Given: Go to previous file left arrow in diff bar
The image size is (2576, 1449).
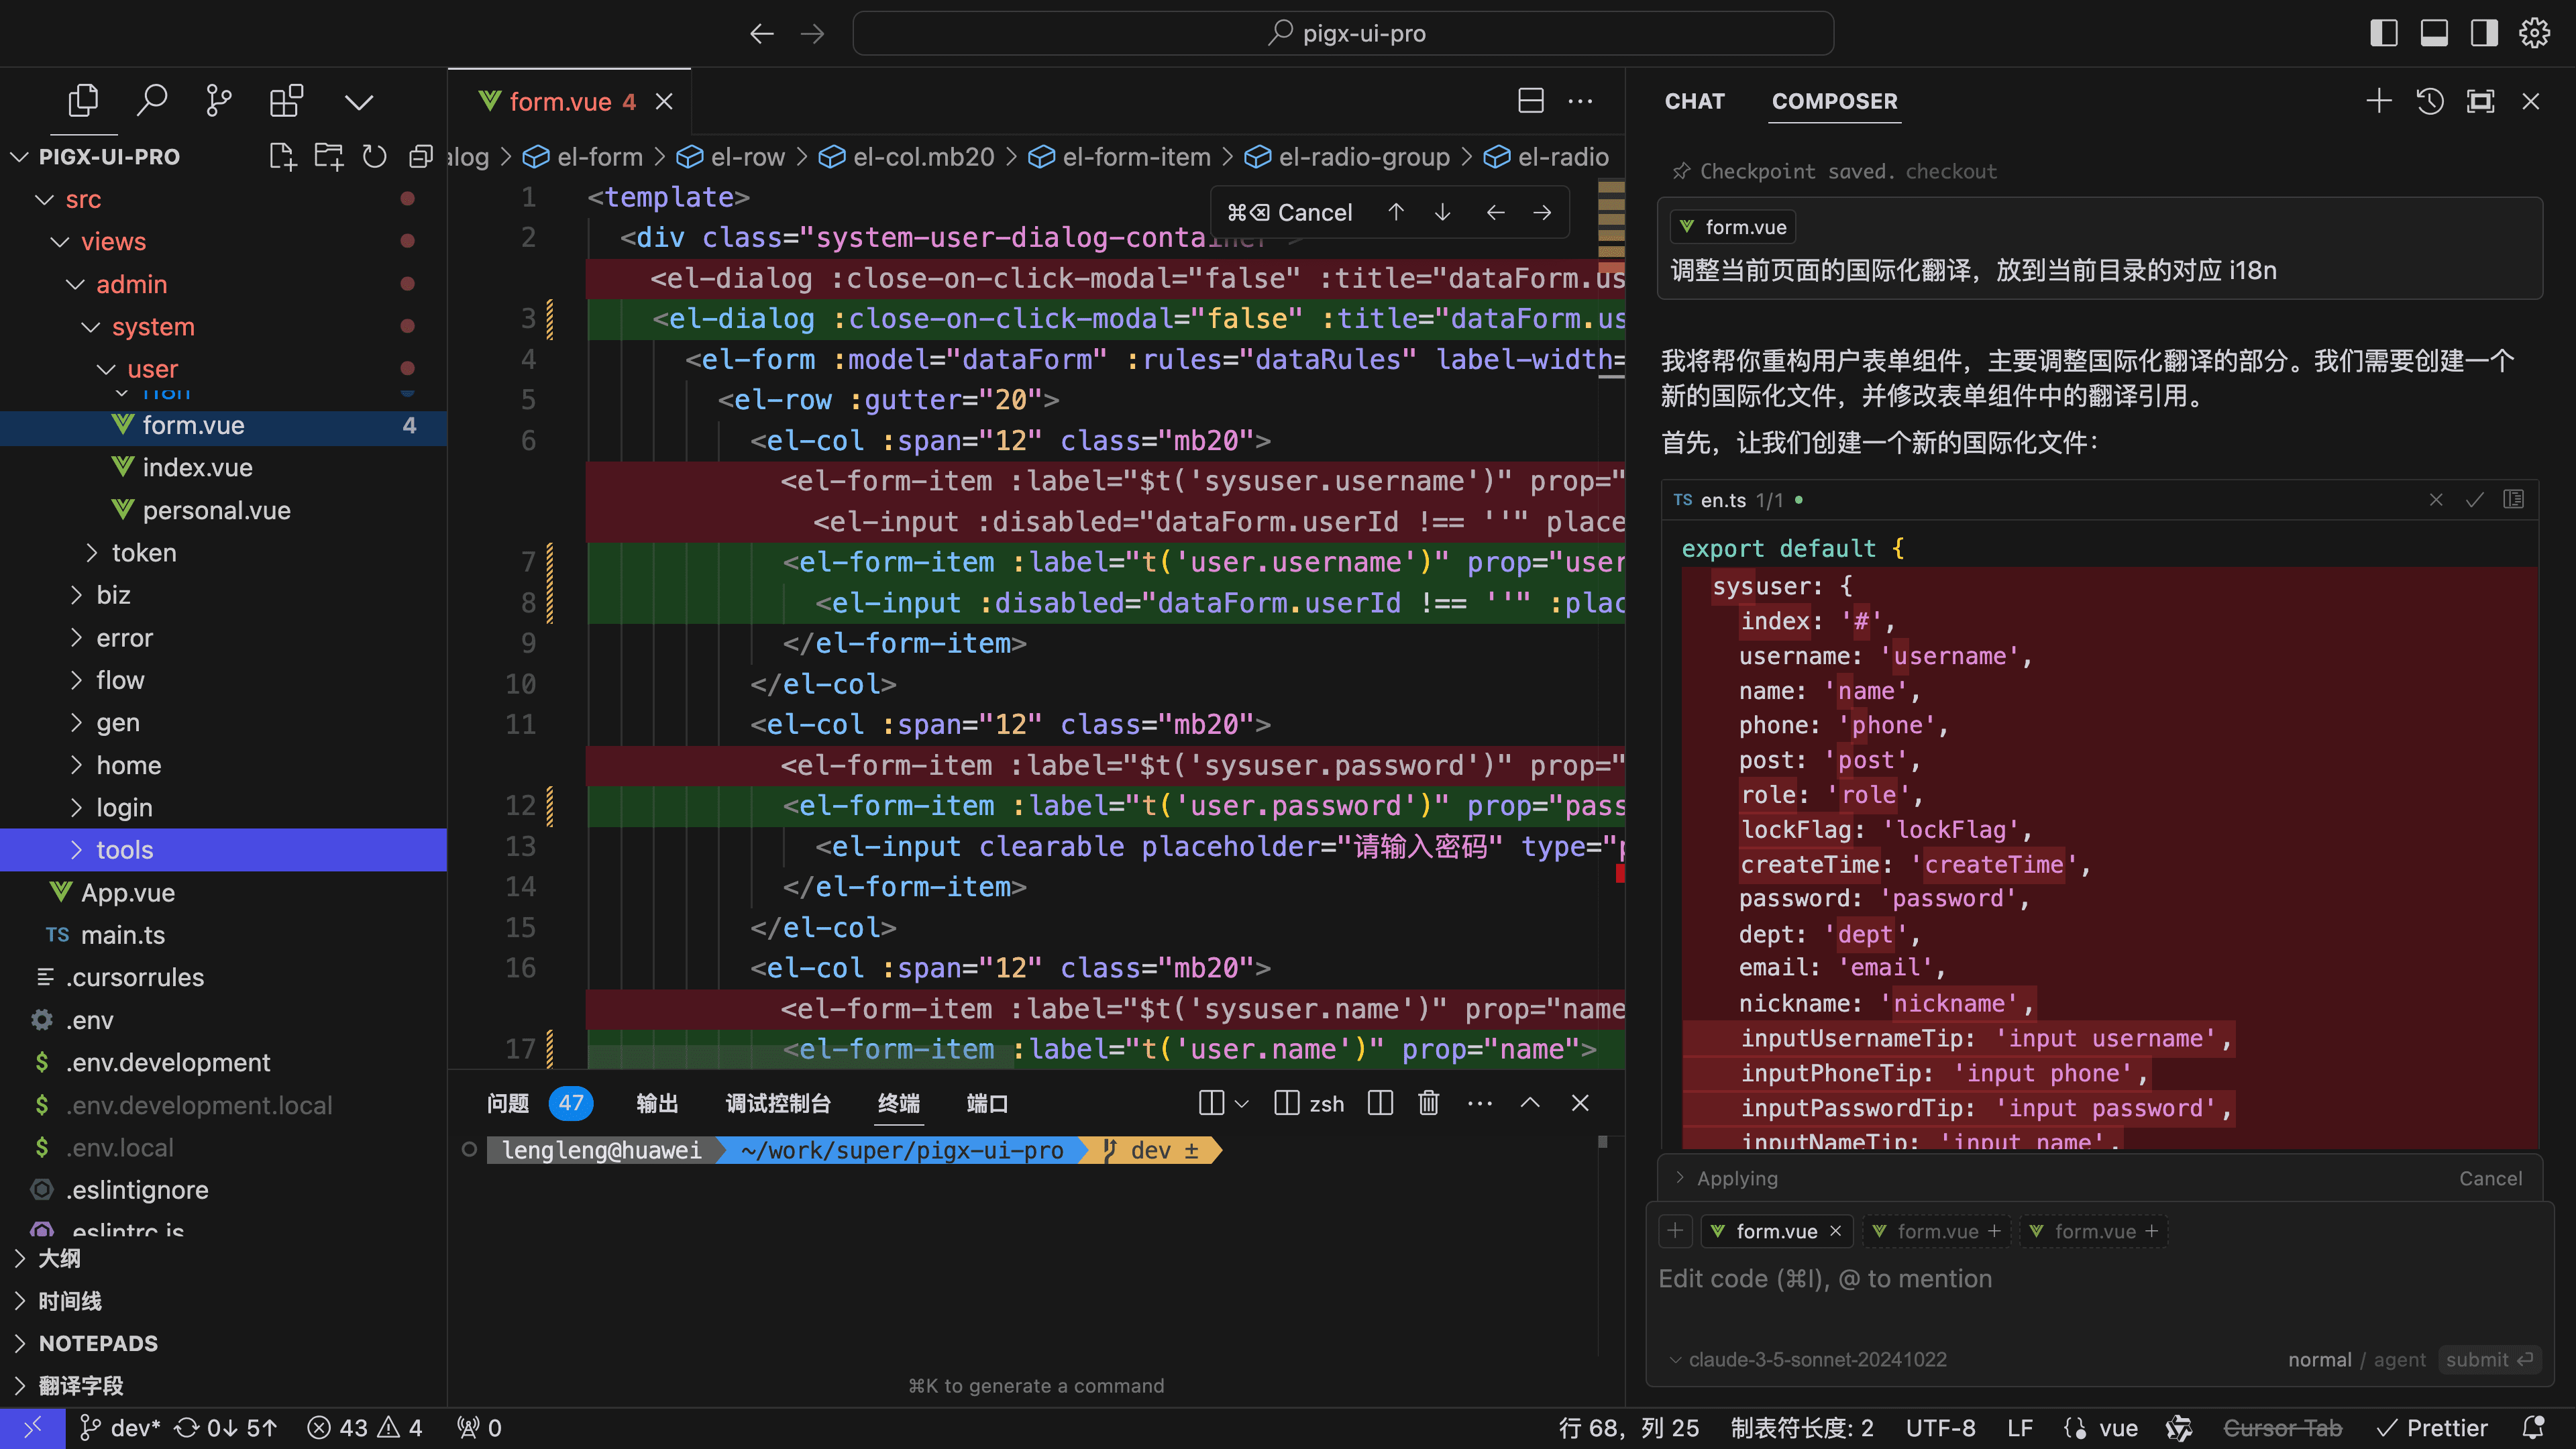Looking at the screenshot, I should pyautogui.click(x=1495, y=212).
